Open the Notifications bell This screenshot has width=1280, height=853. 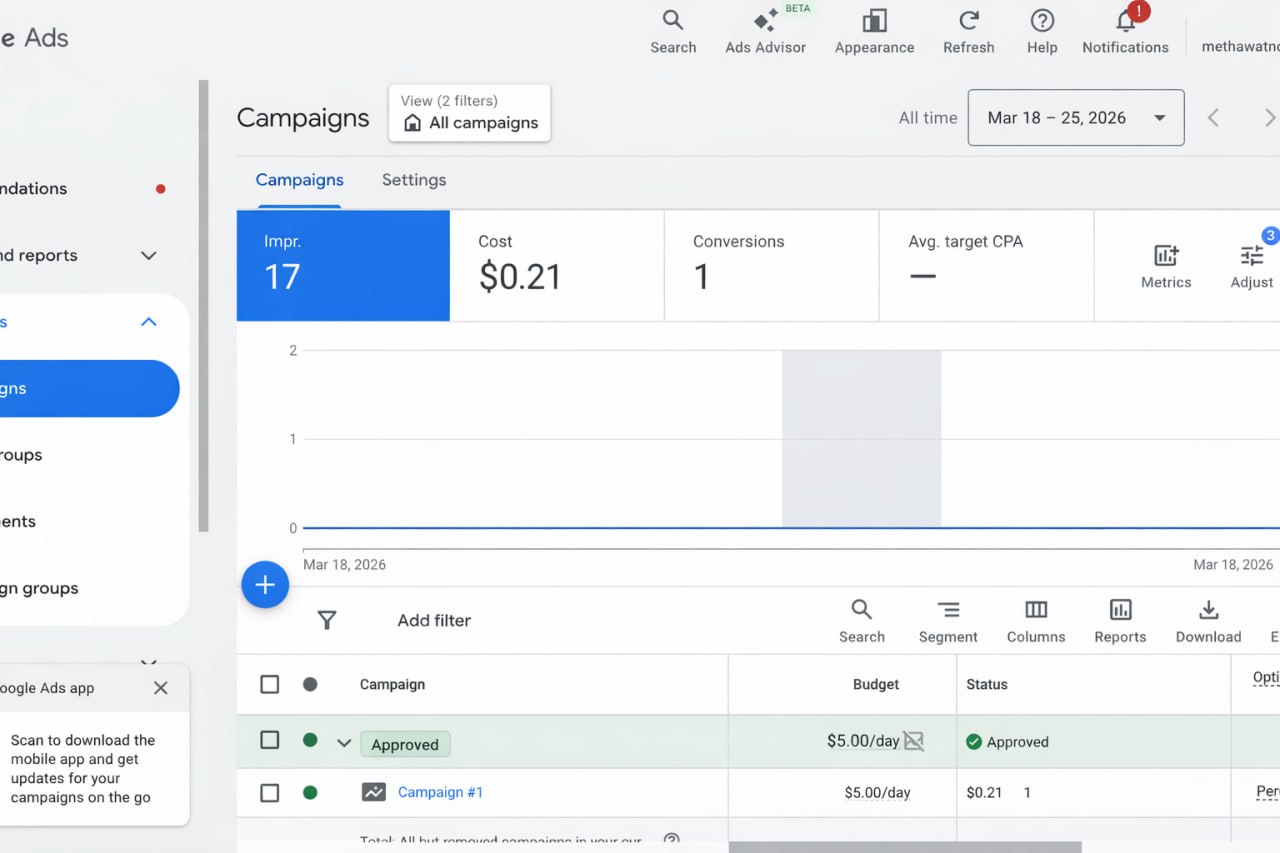click(1125, 31)
